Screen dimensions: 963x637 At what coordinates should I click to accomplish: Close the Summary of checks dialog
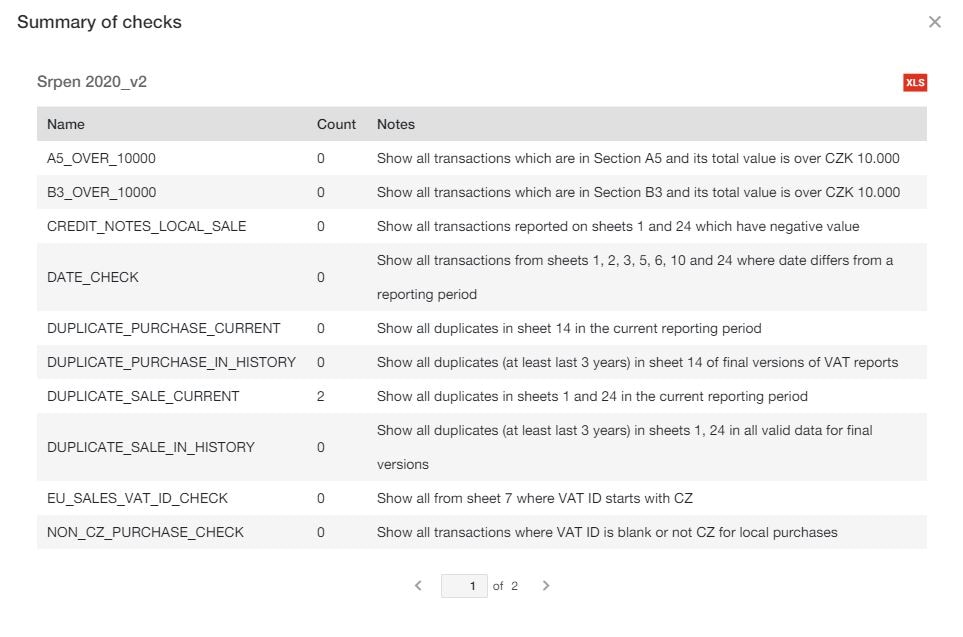point(935,22)
